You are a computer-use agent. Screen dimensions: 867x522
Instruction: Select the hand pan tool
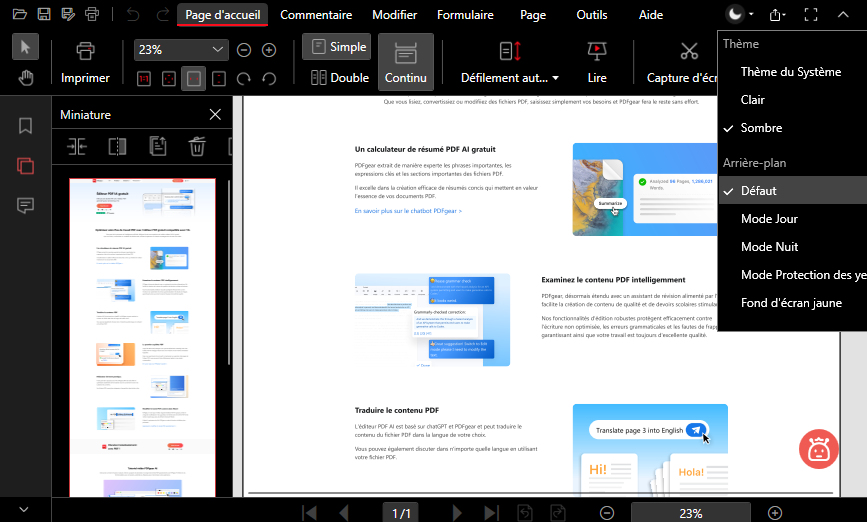pyautogui.click(x=27, y=78)
